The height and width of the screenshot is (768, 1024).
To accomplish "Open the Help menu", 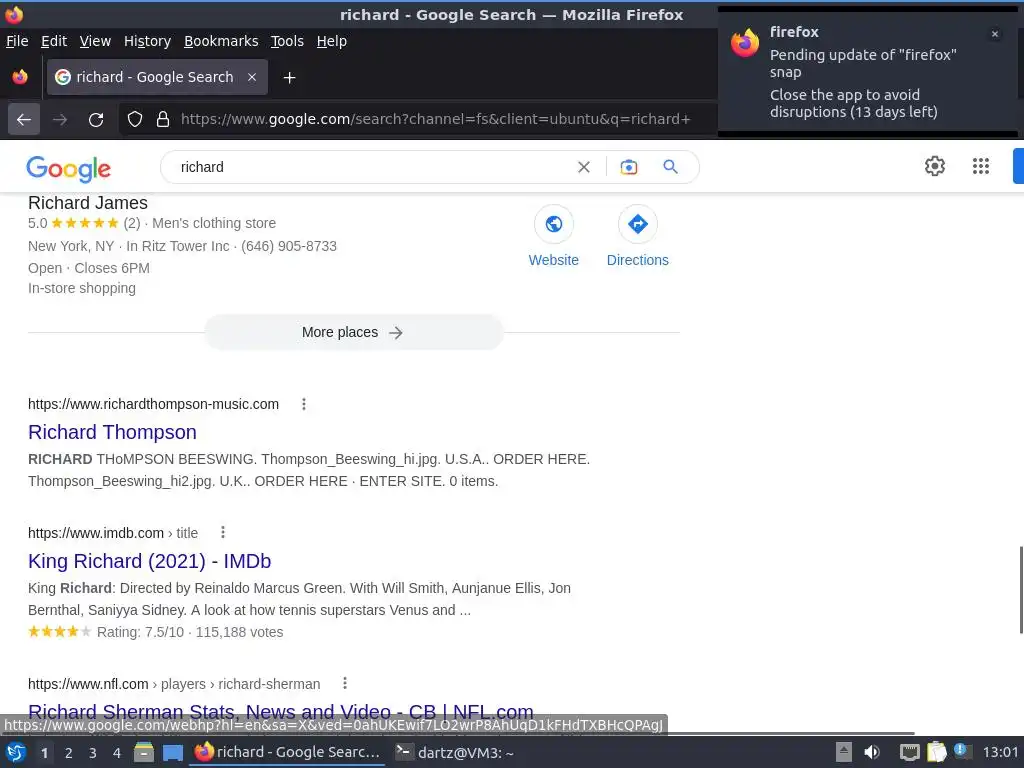I will click(332, 41).
